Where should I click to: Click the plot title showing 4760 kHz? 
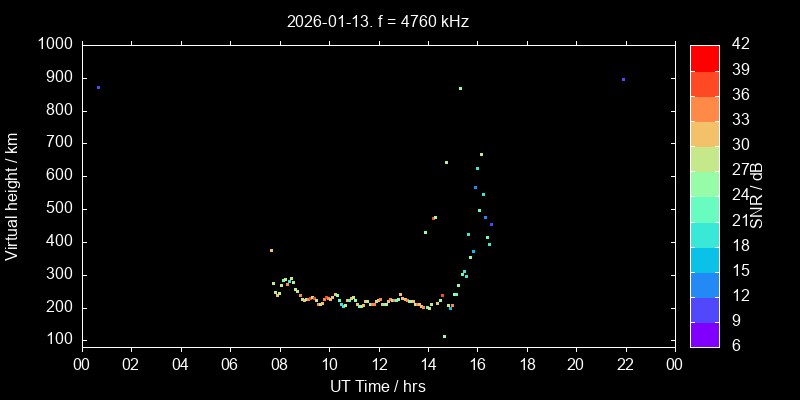[x=377, y=20]
